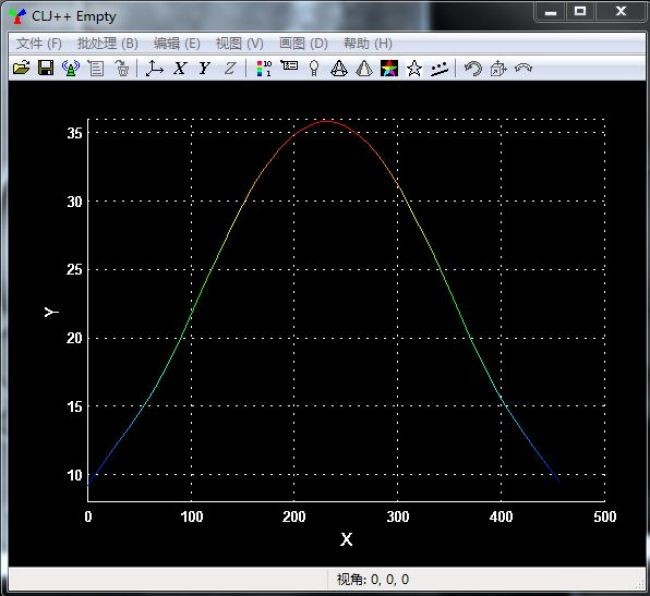Image resolution: width=650 pixels, height=596 pixels.
Task: Click the 35 tick on Y axis
Action: pyautogui.click(x=75, y=133)
